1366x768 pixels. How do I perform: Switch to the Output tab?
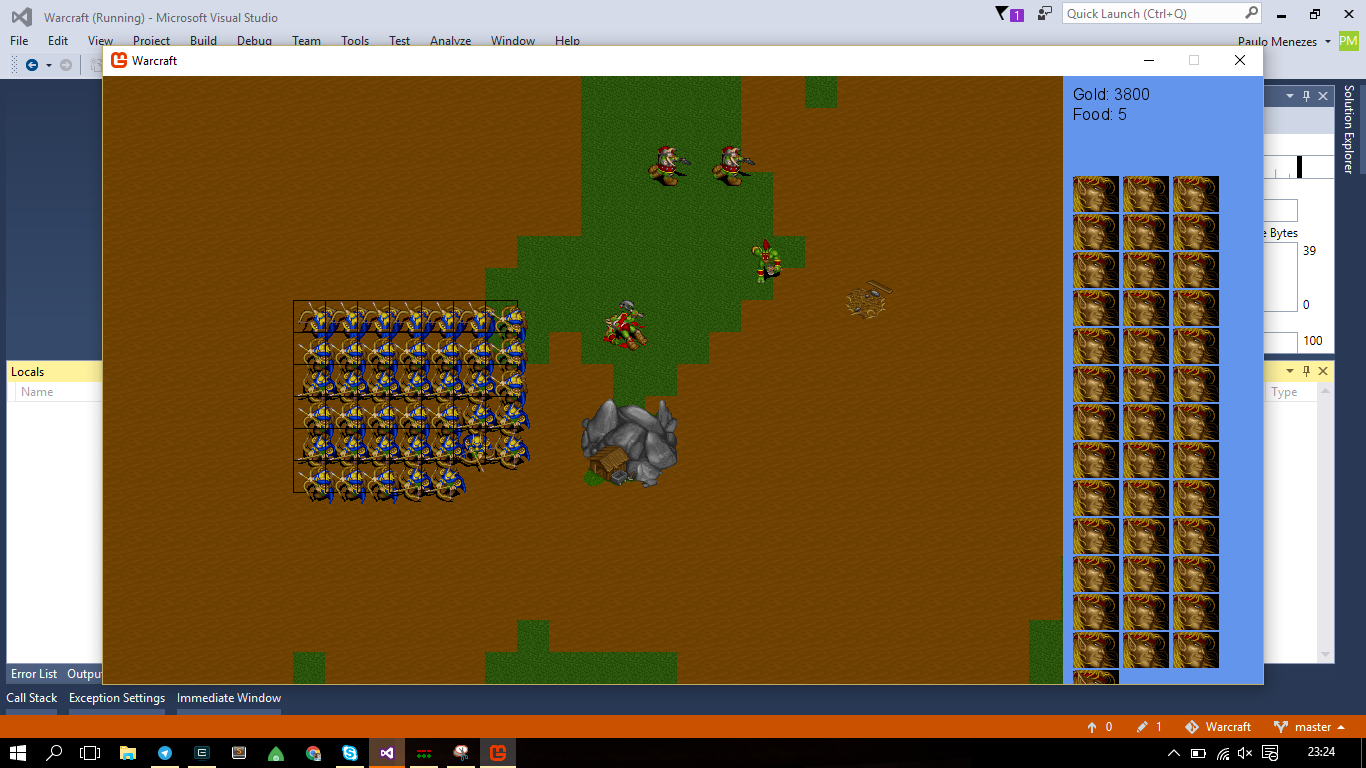tap(84, 674)
